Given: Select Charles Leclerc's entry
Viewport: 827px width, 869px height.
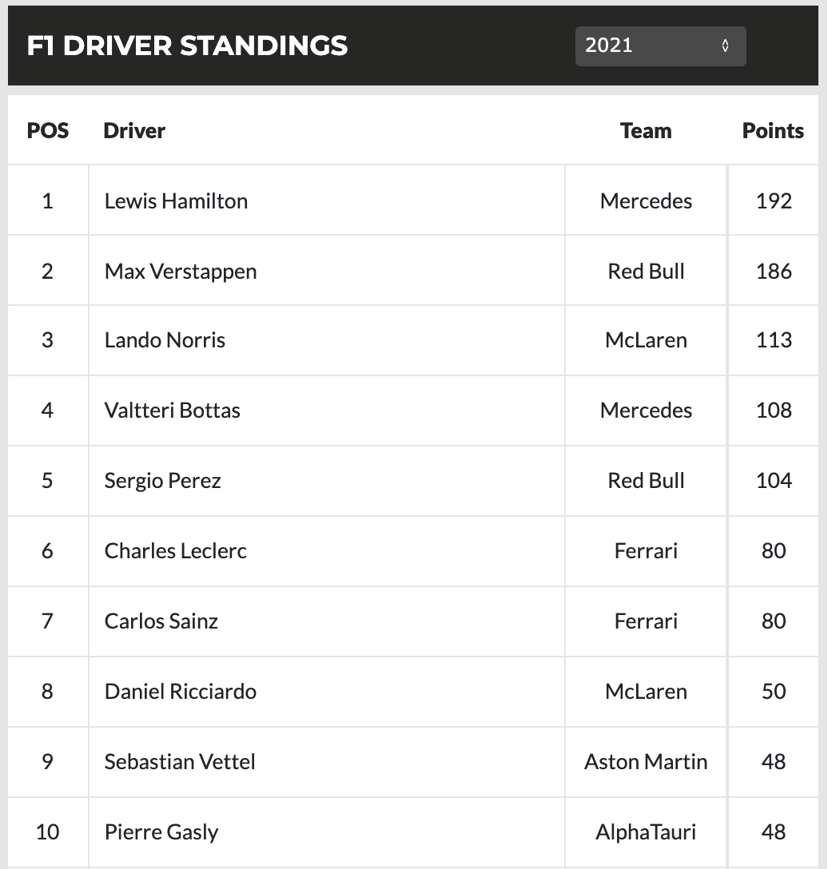Looking at the screenshot, I should tap(175, 551).
